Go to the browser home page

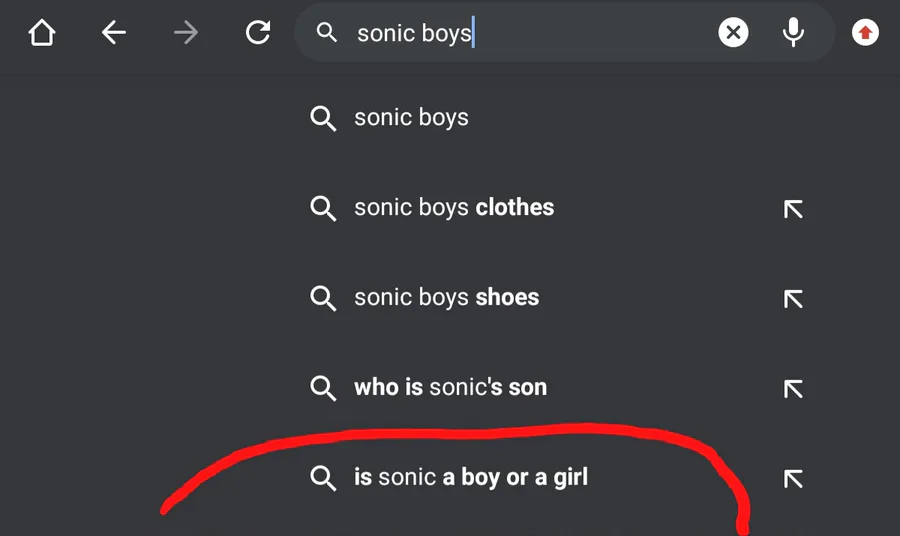pyautogui.click(x=41, y=33)
